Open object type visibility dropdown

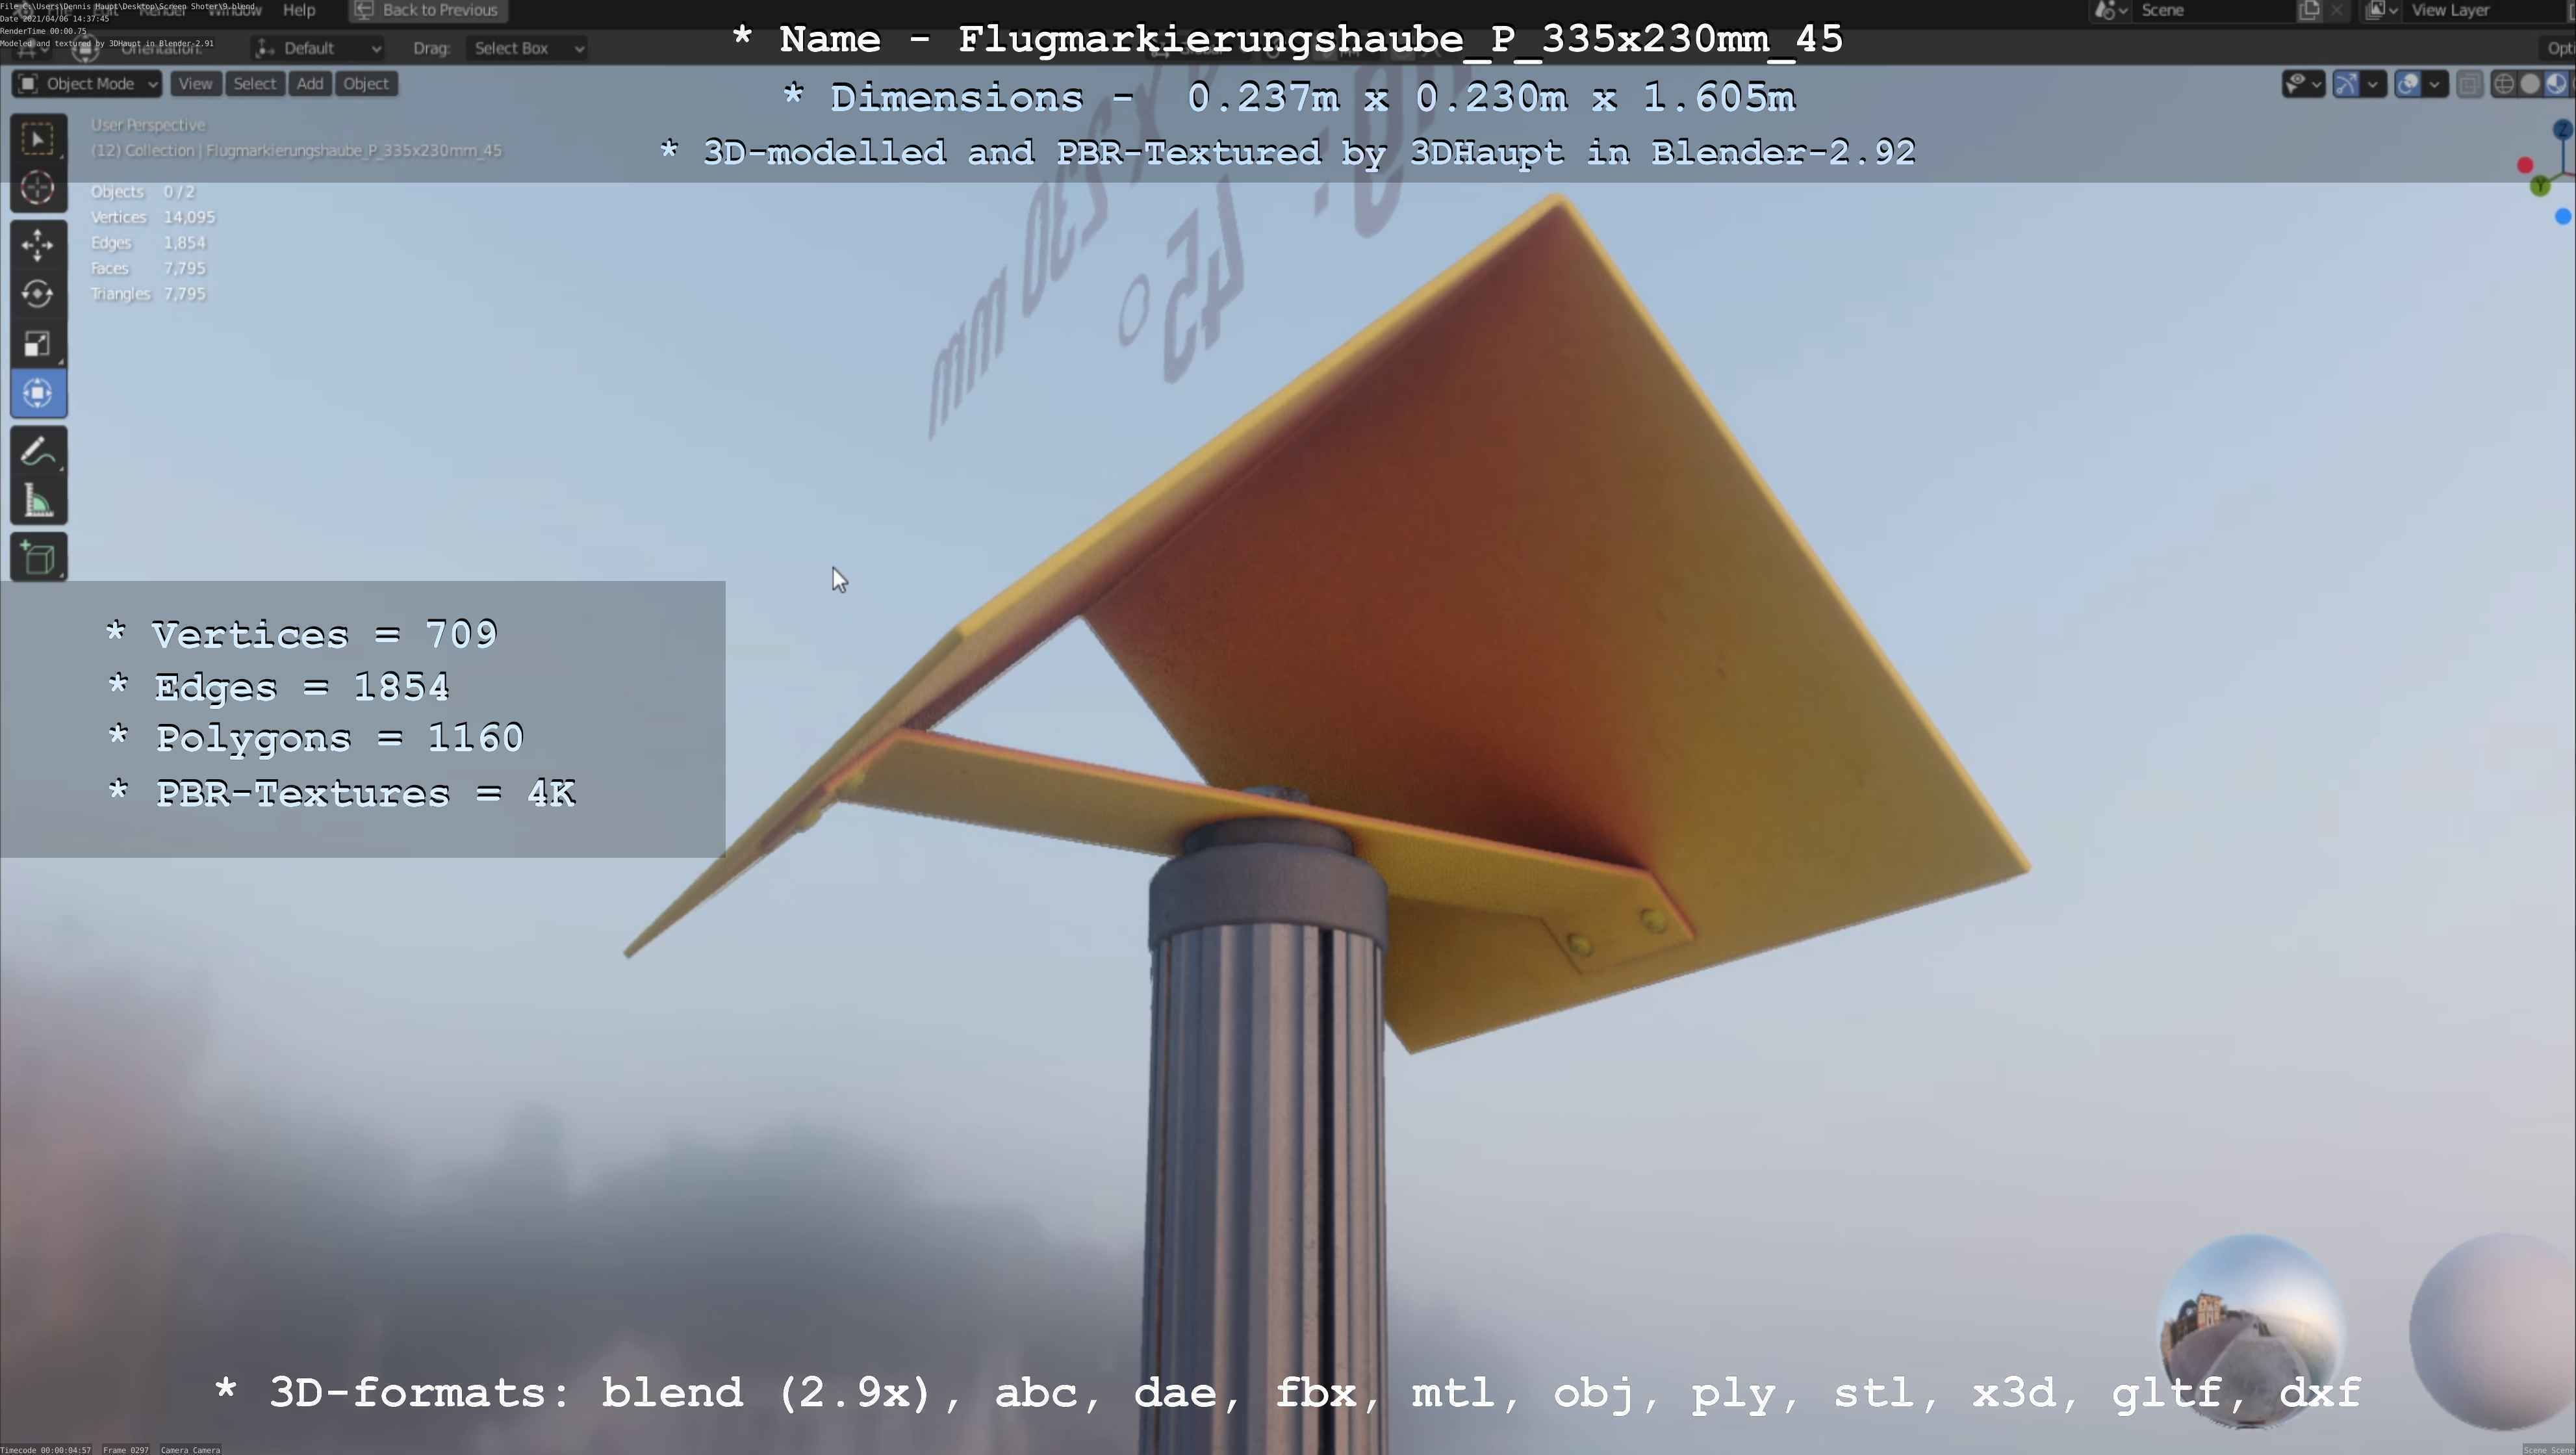coord(2303,84)
